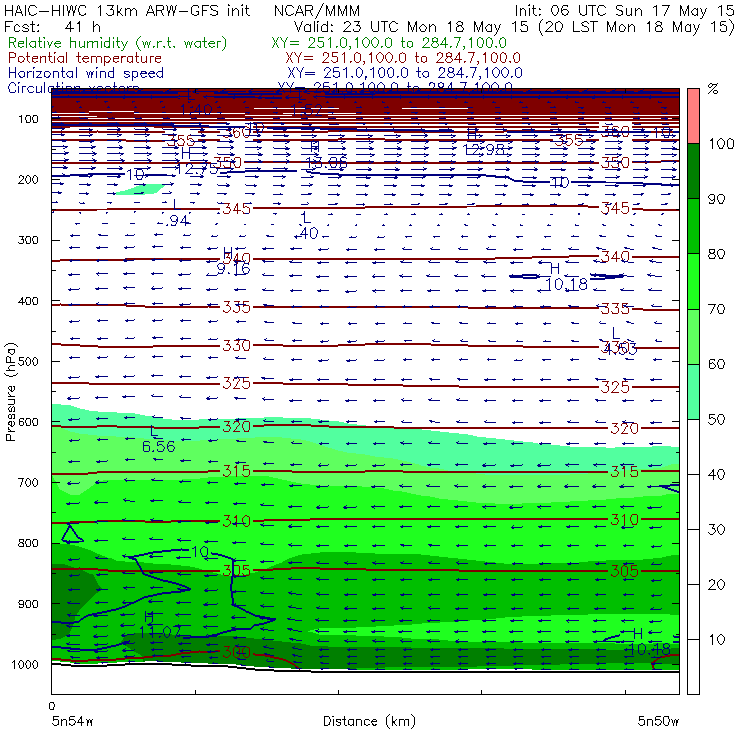This screenshot has width=740, height=740.
Task: Click the wind minimum value '.94'
Action: point(178,220)
